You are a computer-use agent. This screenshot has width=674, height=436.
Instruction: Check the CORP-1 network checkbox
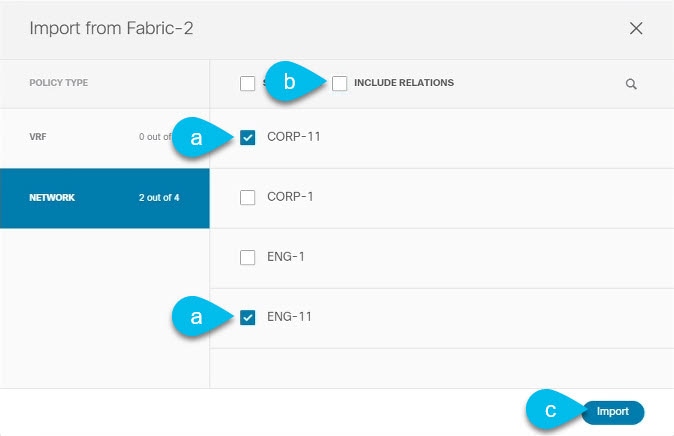(x=248, y=197)
